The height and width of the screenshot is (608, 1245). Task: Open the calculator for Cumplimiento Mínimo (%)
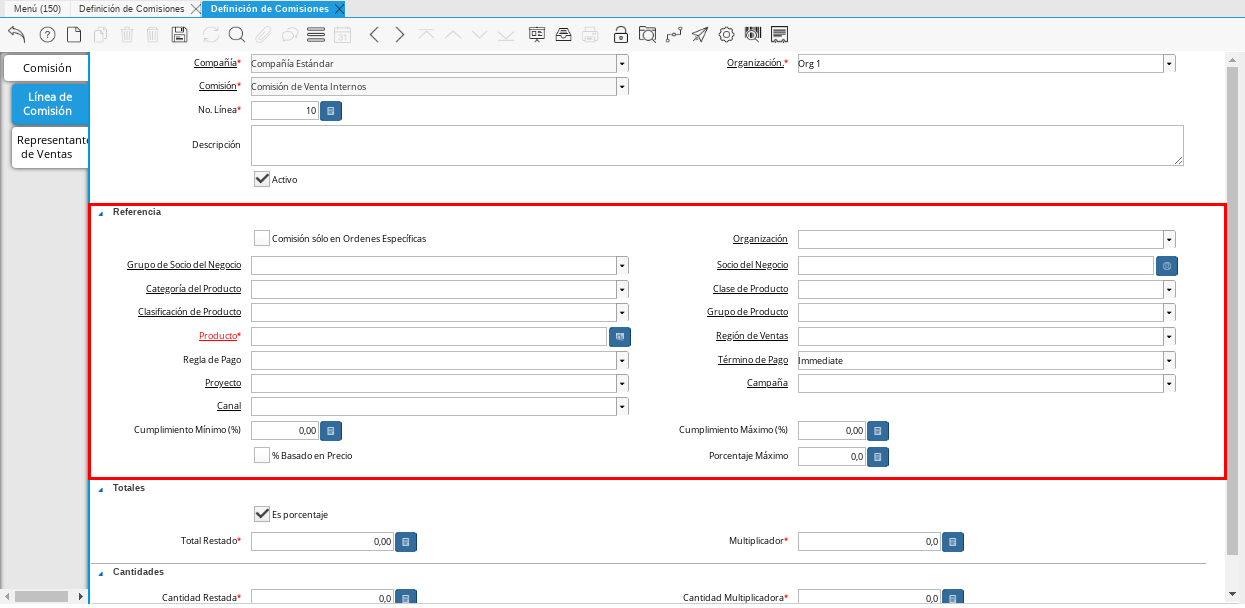tap(331, 431)
